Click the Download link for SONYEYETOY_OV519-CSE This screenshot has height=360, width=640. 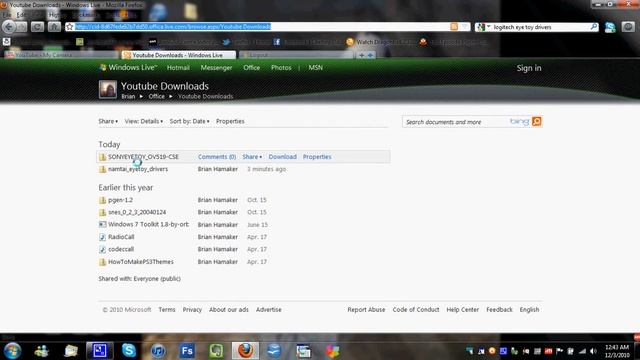pyautogui.click(x=282, y=157)
